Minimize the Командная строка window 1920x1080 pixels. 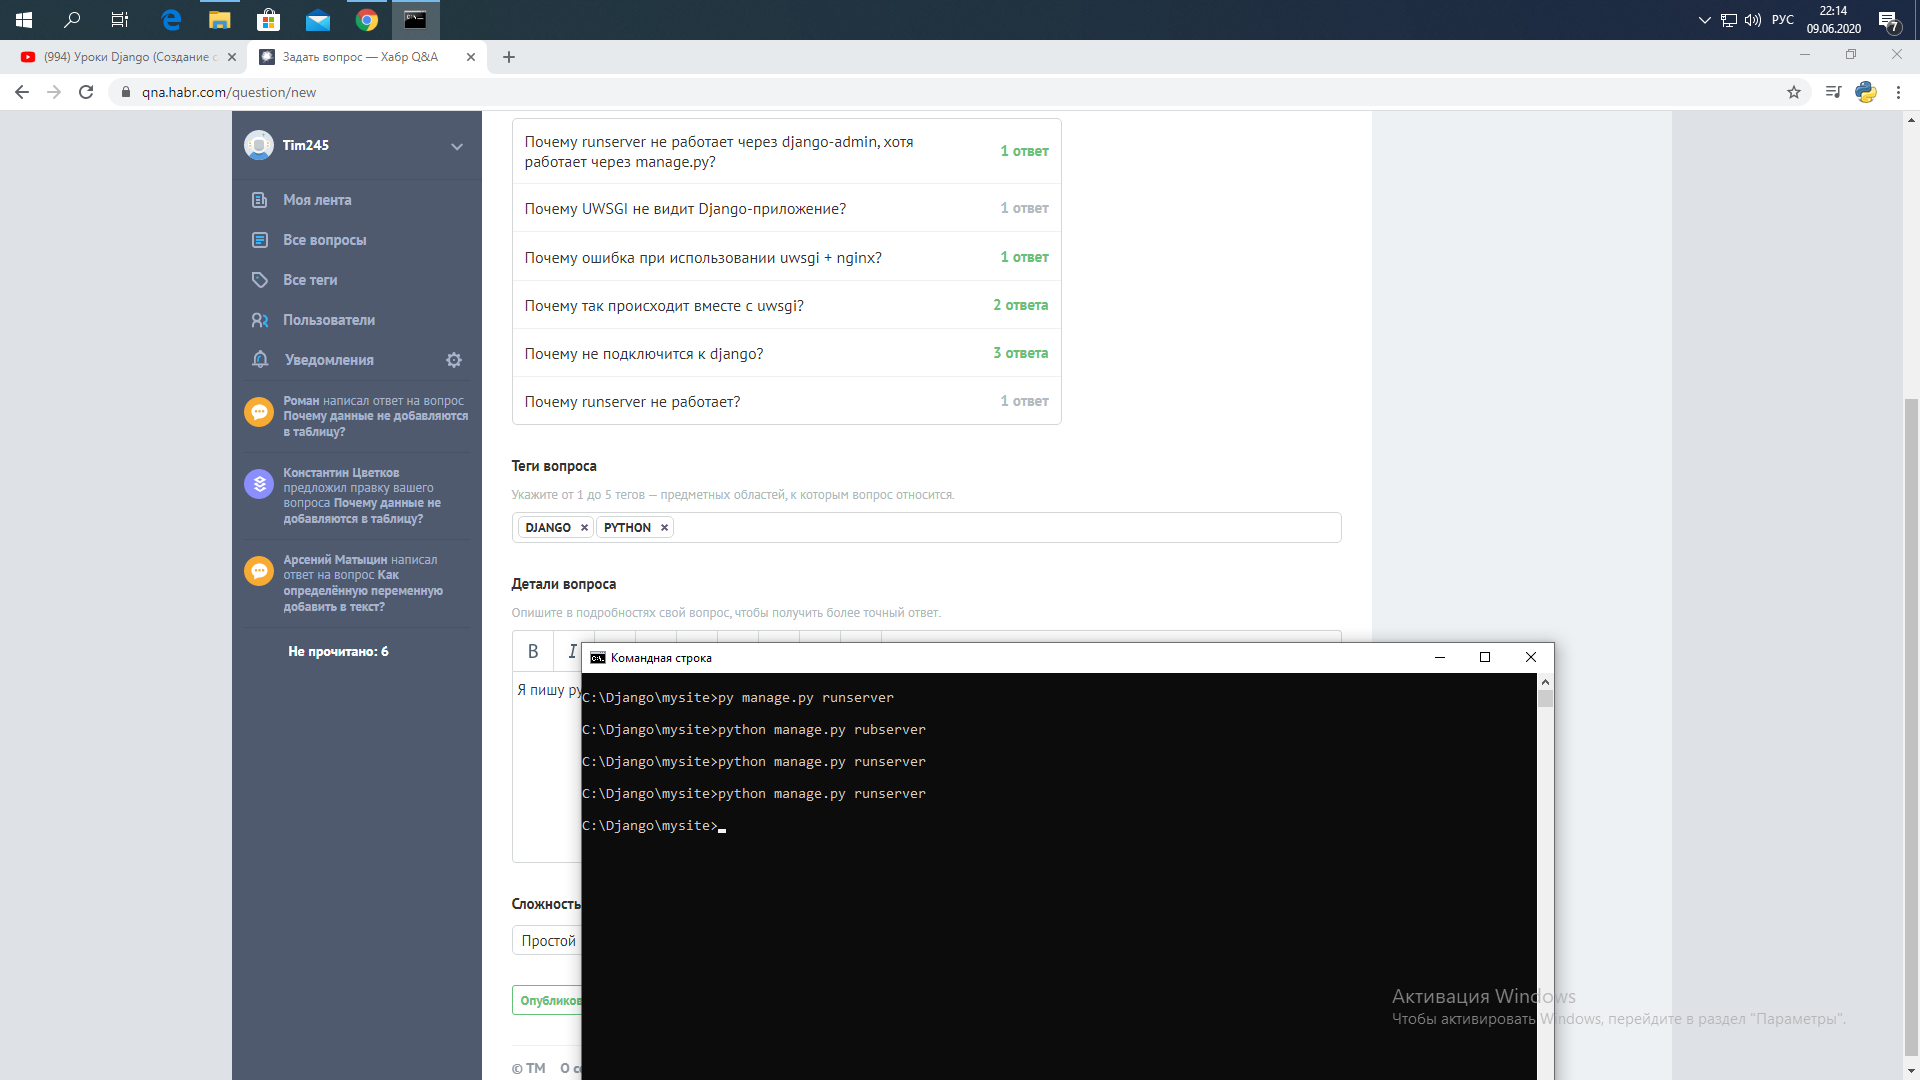pos(1440,658)
